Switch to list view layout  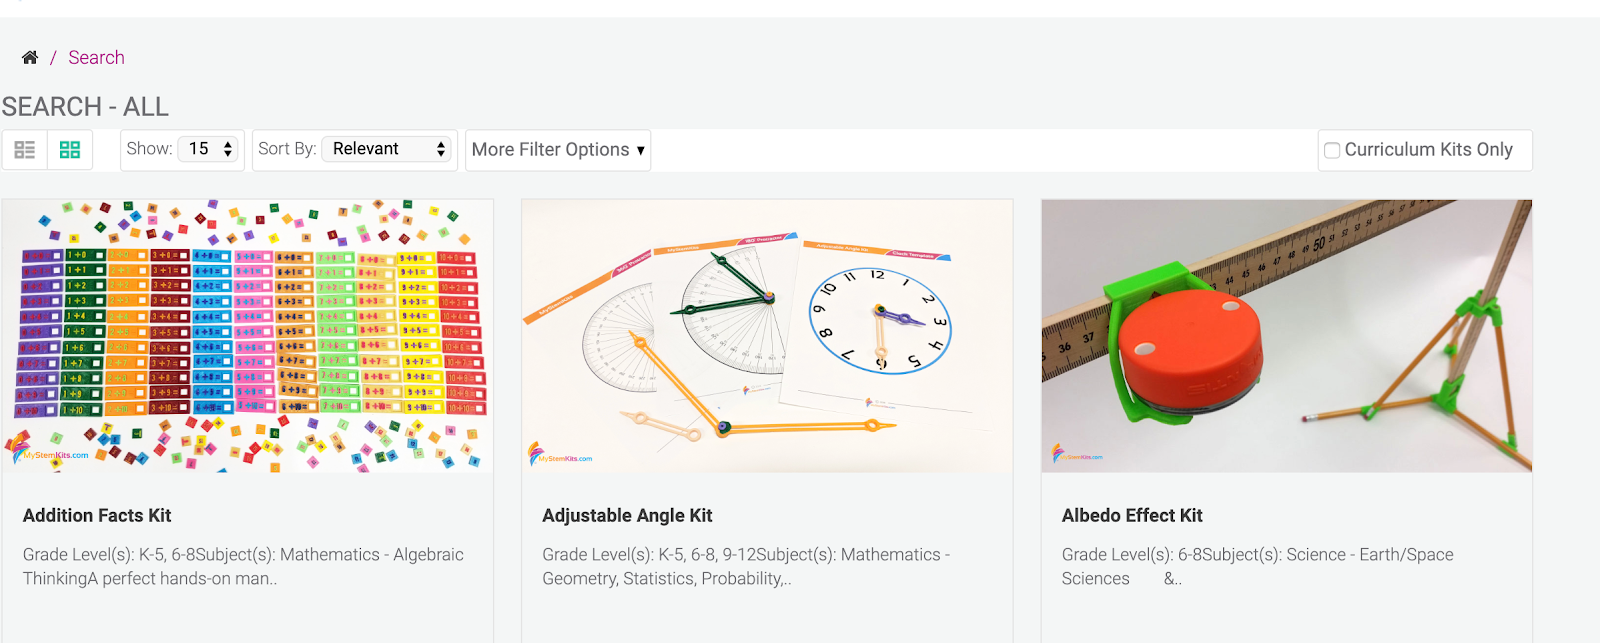click(25, 150)
